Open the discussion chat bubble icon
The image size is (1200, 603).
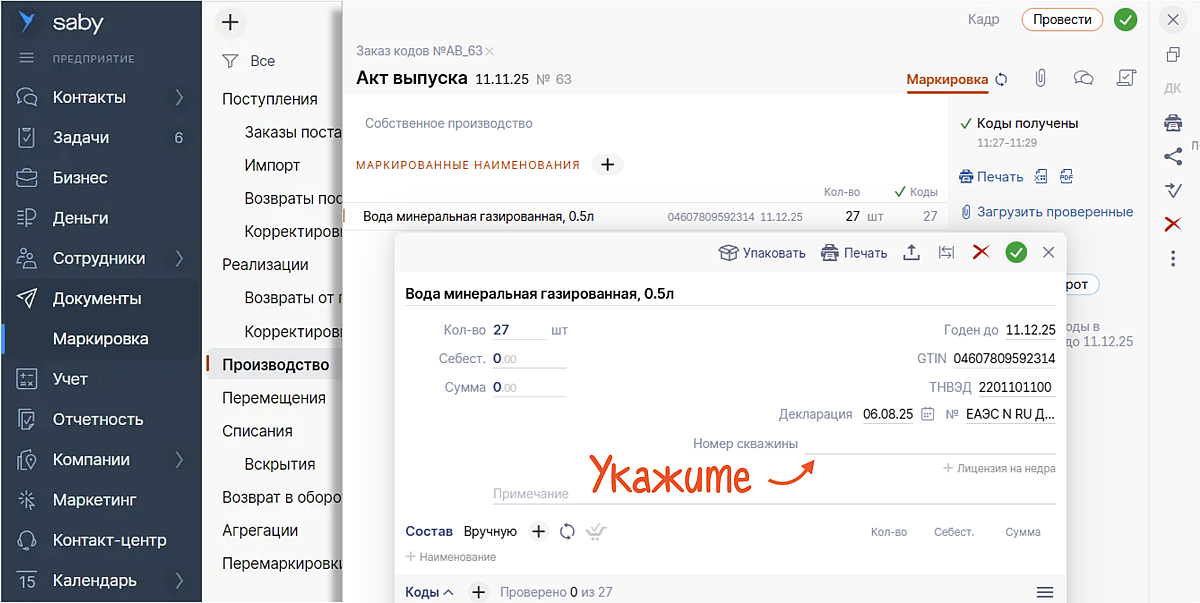point(1083,78)
